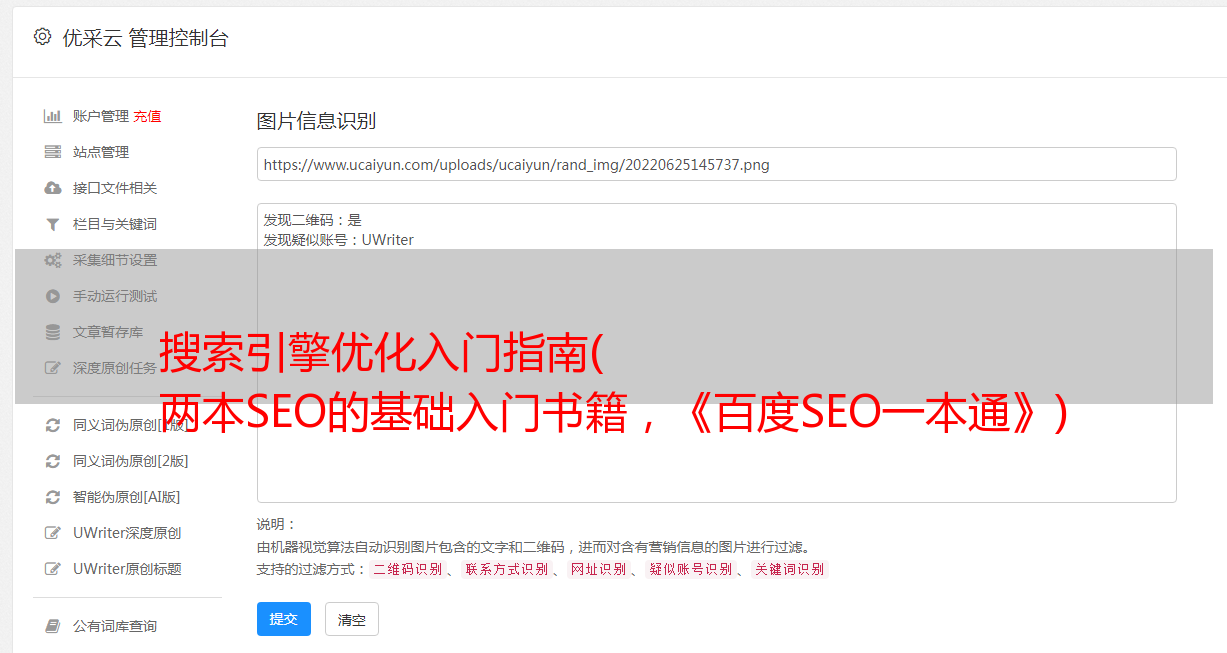Click the 疑似账号识别 filter tag
Image resolution: width=1227 pixels, height=653 pixels.
click(690, 569)
